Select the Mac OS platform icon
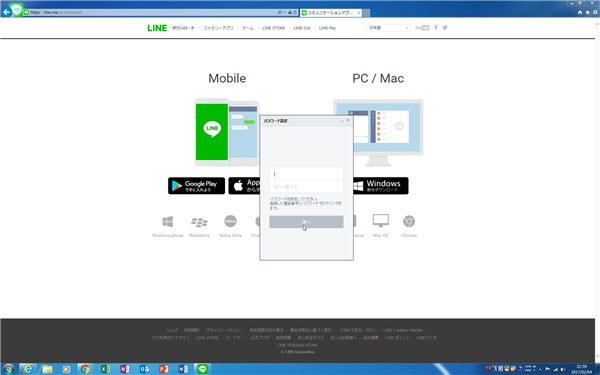The image size is (600, 375). pyautogui.click(x=381, y=220)
